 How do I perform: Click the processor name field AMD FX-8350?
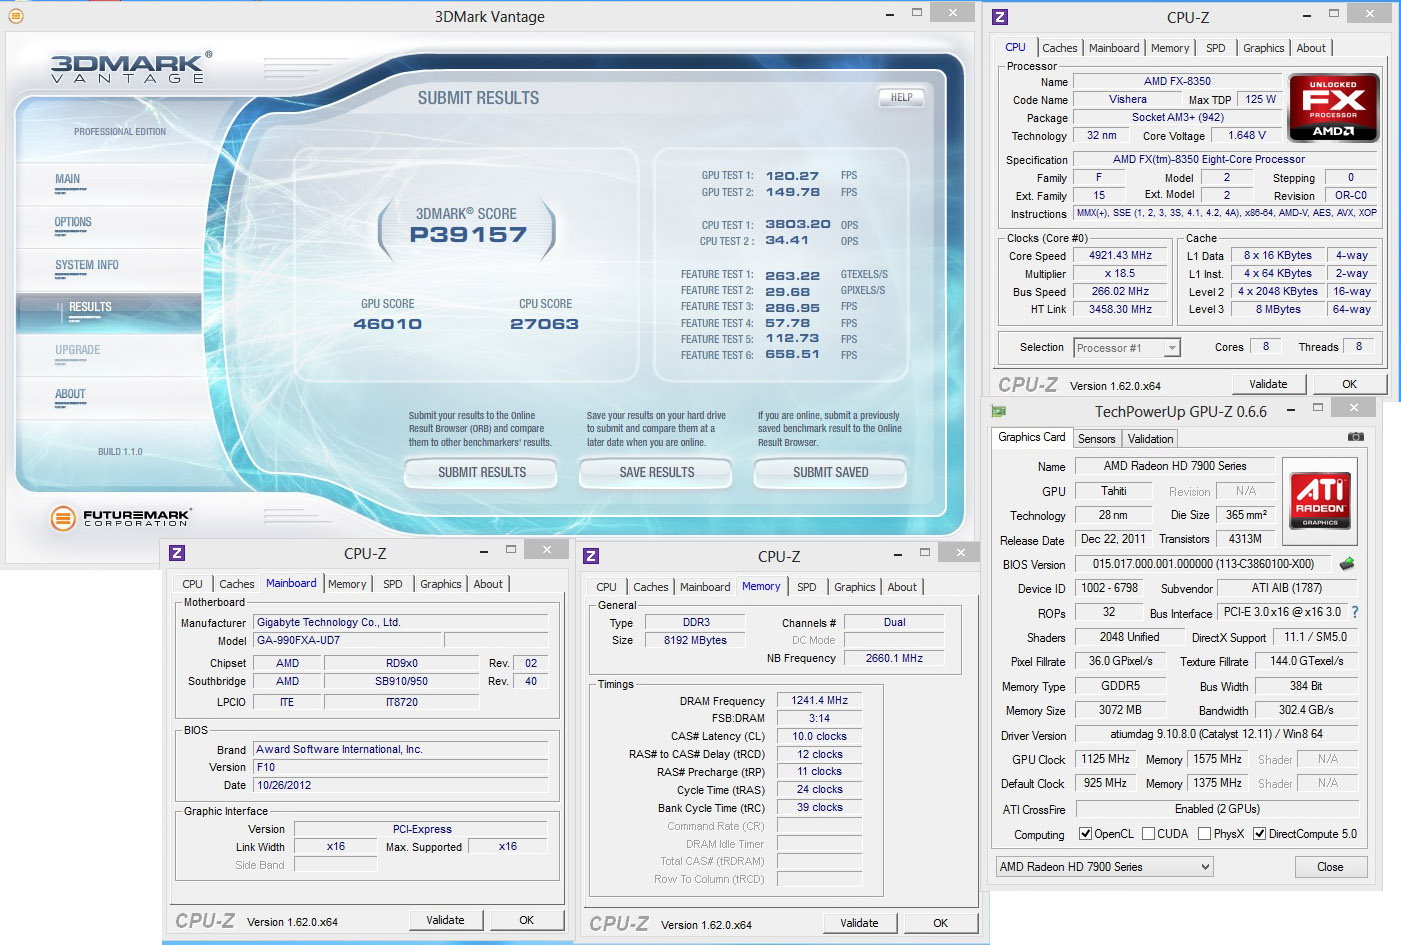(x=1177, y=81)
